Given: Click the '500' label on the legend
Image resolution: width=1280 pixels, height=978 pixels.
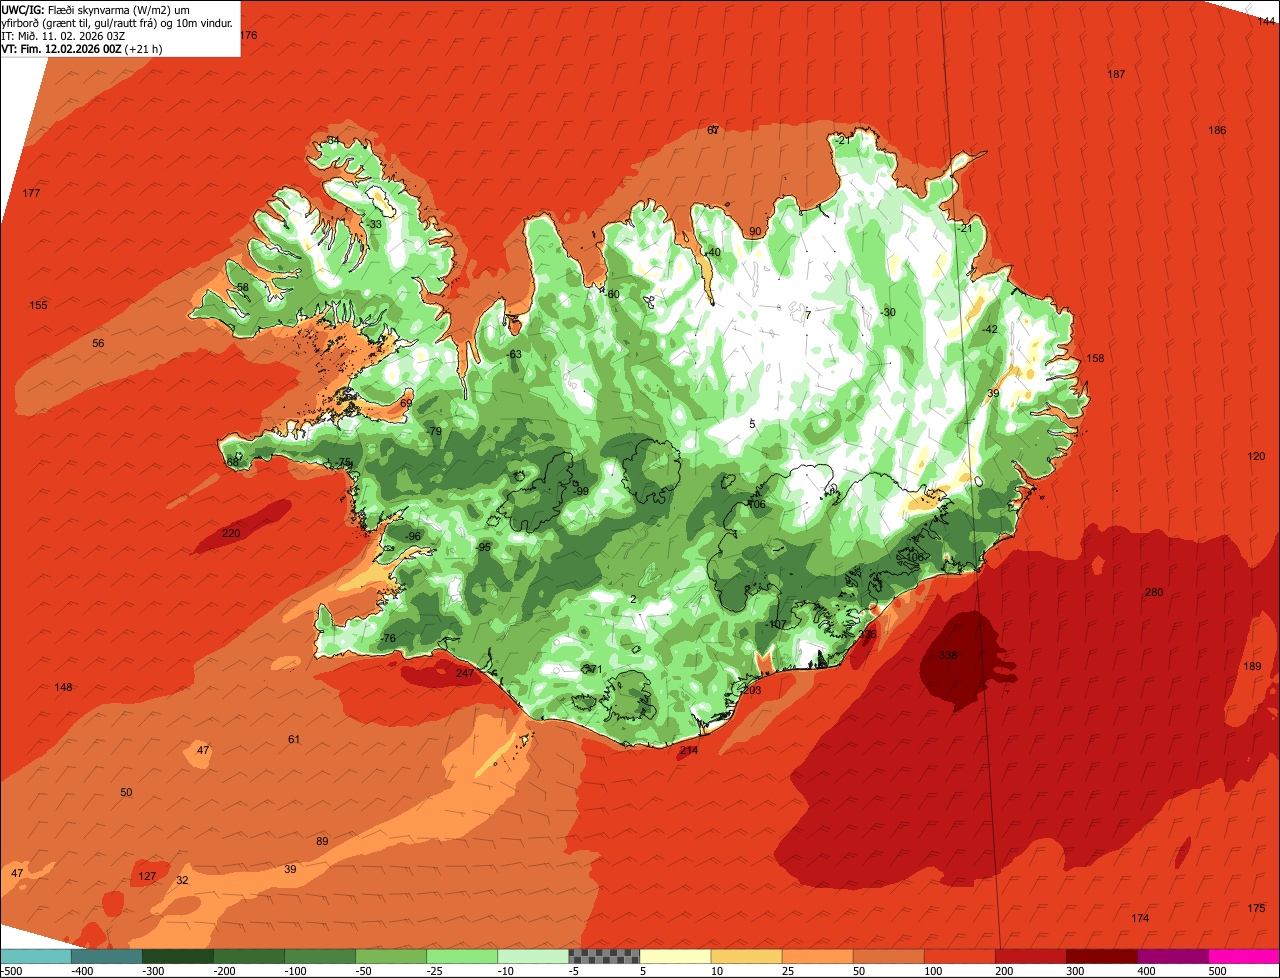Looking at the screenshot, I should 1217,970.
